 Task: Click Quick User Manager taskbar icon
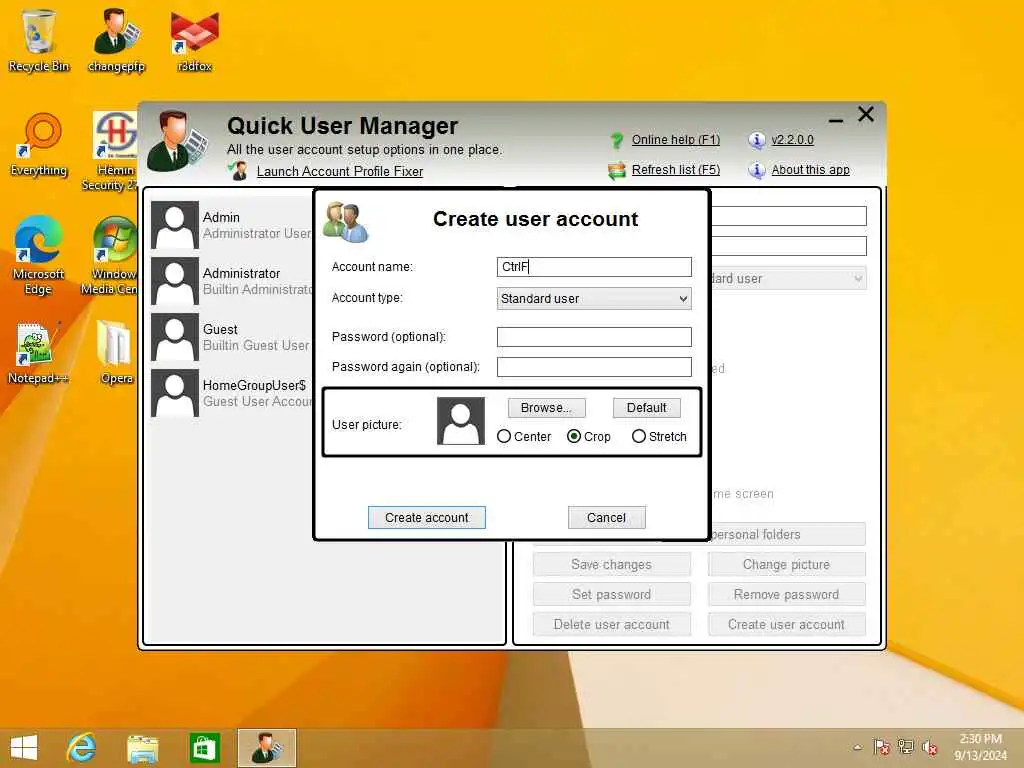[x=266, y=748]
